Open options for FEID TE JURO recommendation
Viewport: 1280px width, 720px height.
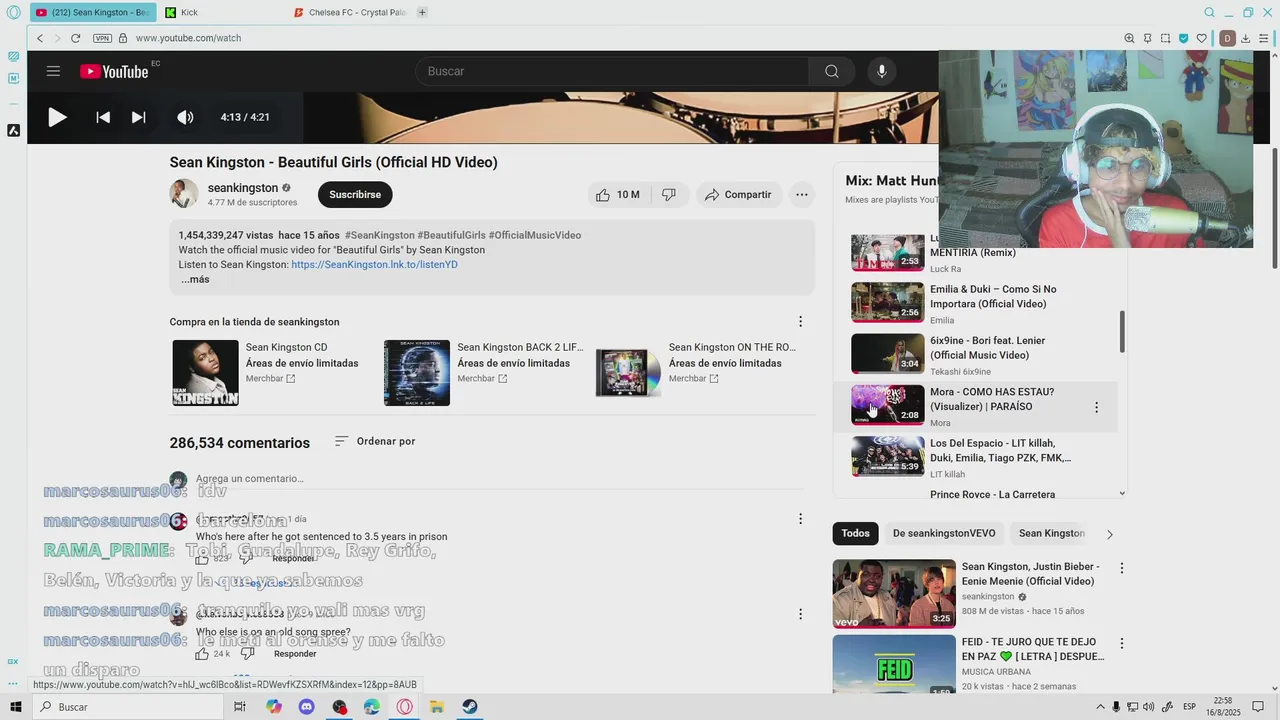[x=1122, y=644]
